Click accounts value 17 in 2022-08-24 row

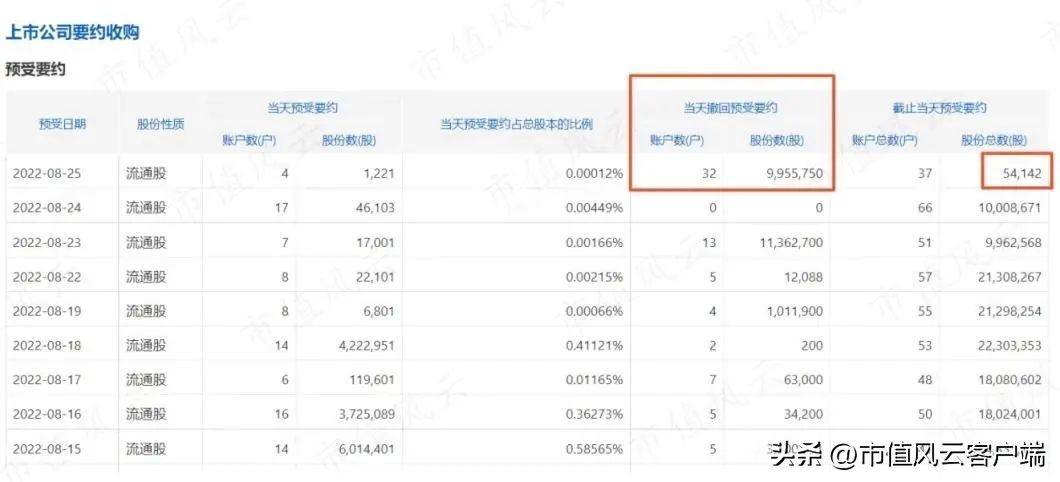(x=281, y=208)
